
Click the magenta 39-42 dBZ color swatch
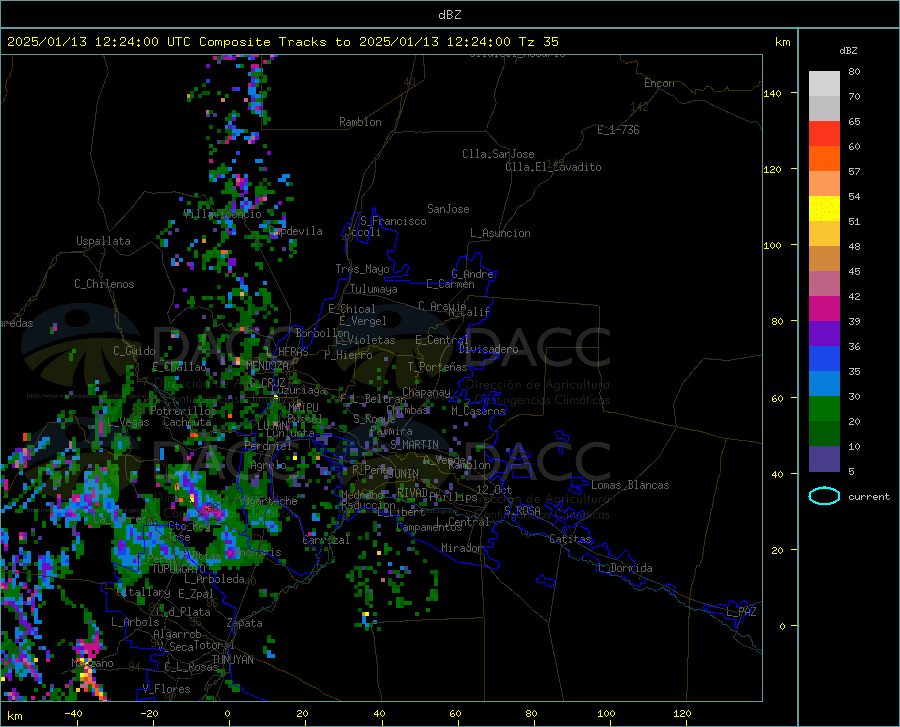click(x=824, y=309)
